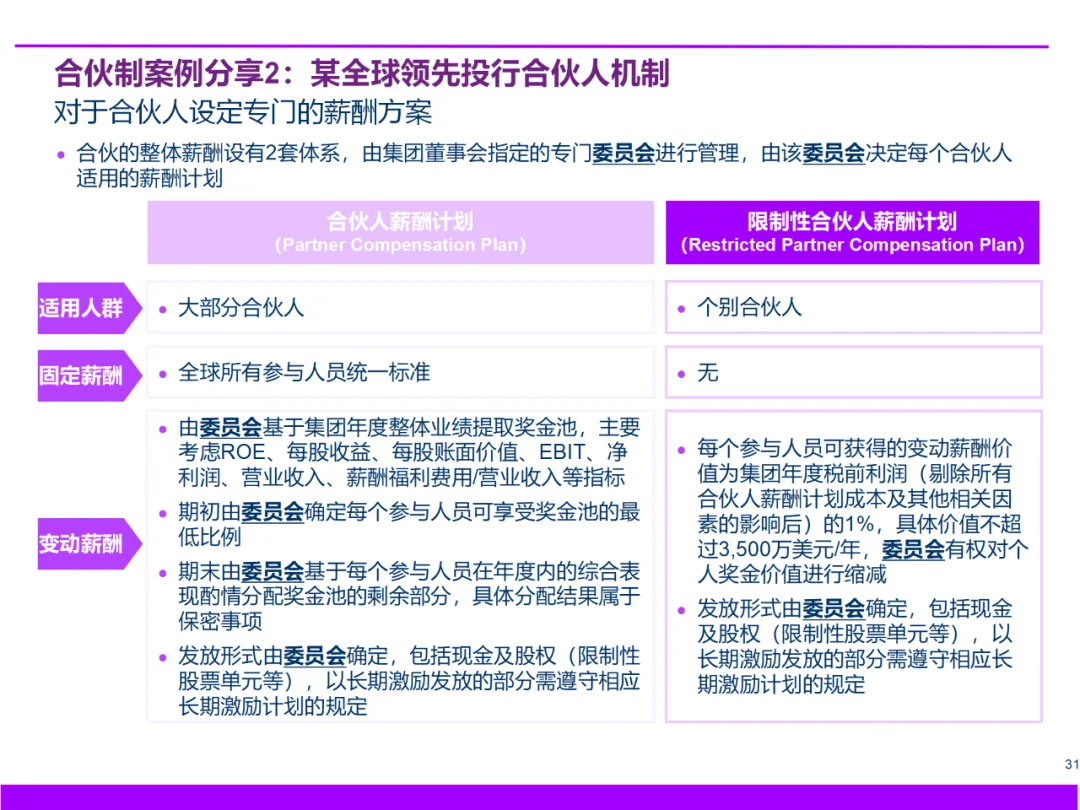Screen dimensions: 1080x810
Task: Click the subtitle 对于合伙人设定专门的薪酬方案
Action: click(243, 112)
